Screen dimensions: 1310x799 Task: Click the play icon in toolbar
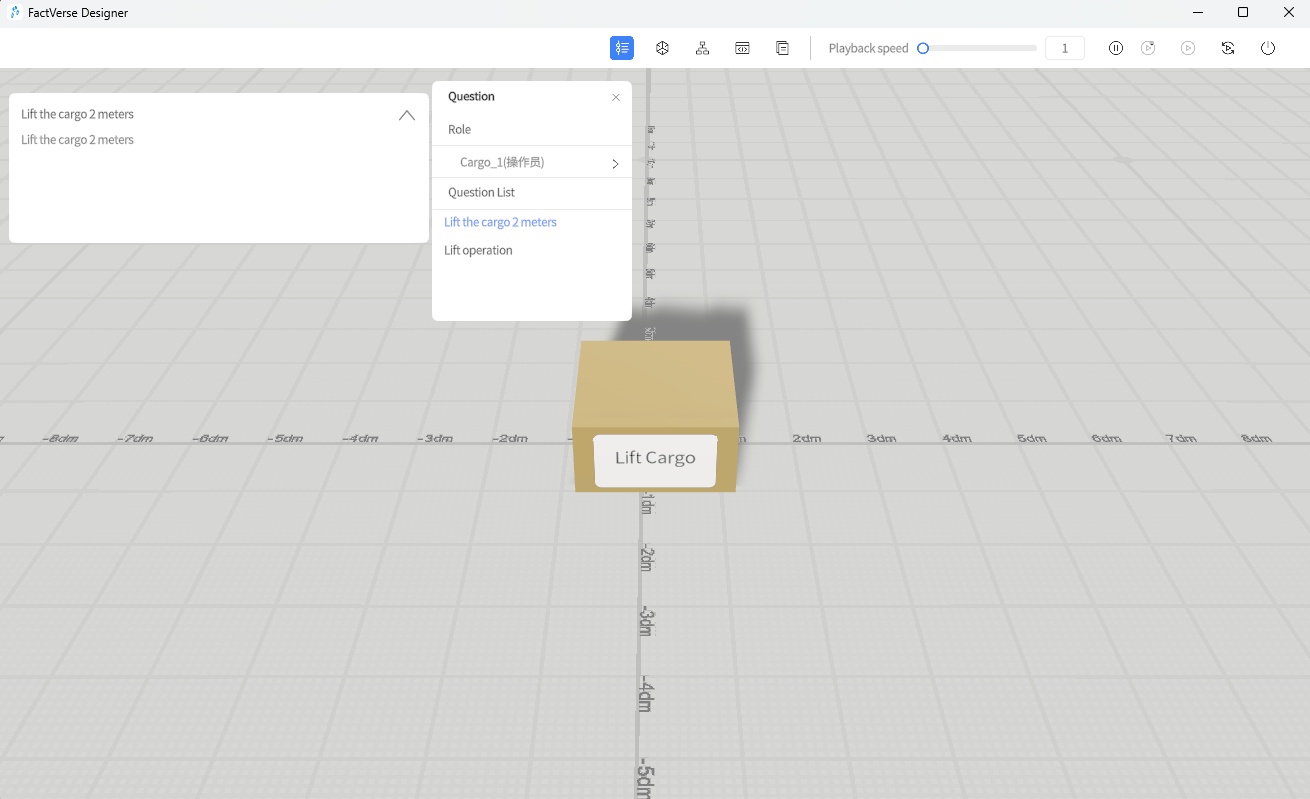pos(1188,47)
